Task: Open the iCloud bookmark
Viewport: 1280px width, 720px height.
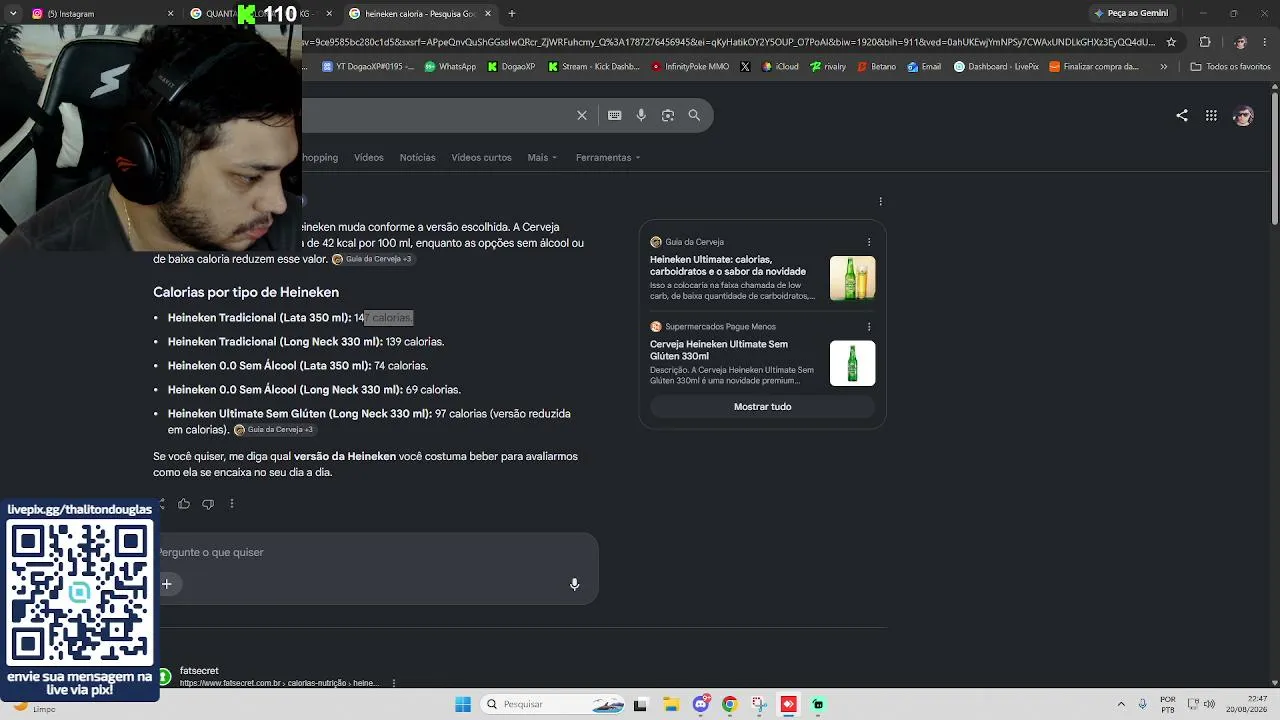Action: [x=780, y=67]
